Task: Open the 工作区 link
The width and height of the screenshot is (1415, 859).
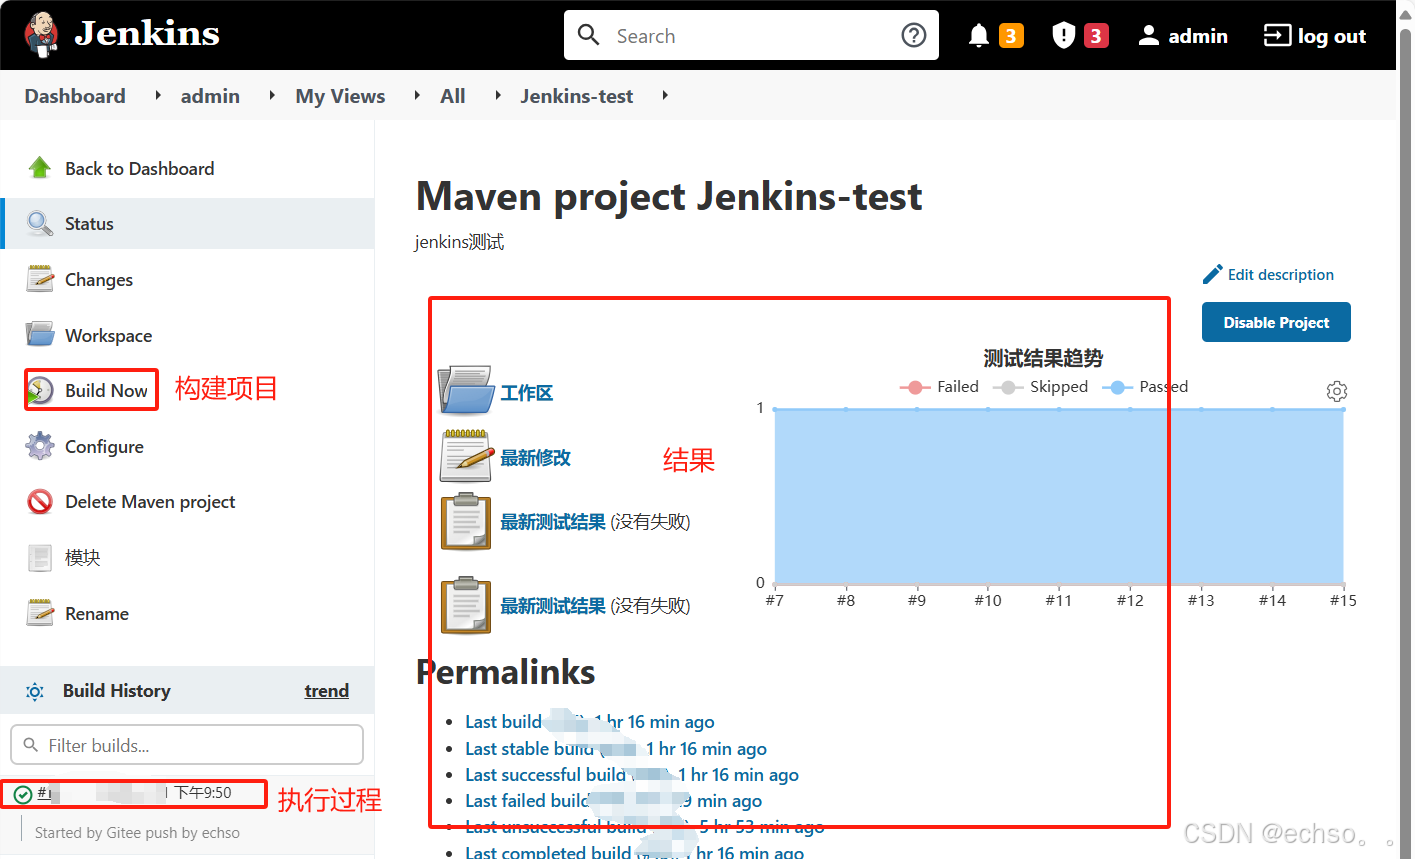Action: coord(526,393)
